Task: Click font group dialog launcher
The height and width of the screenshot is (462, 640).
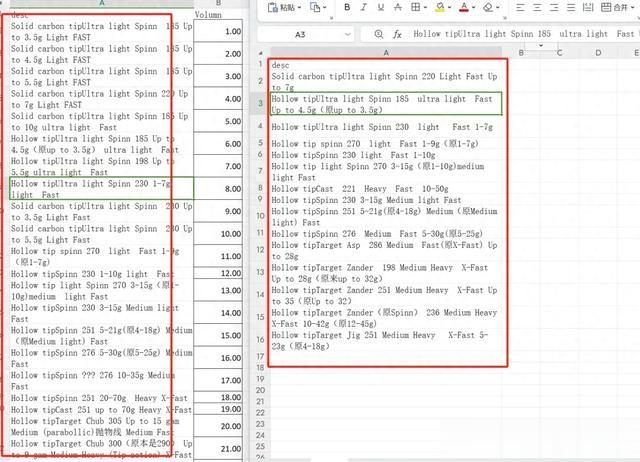Action: (x=505, y=18)
